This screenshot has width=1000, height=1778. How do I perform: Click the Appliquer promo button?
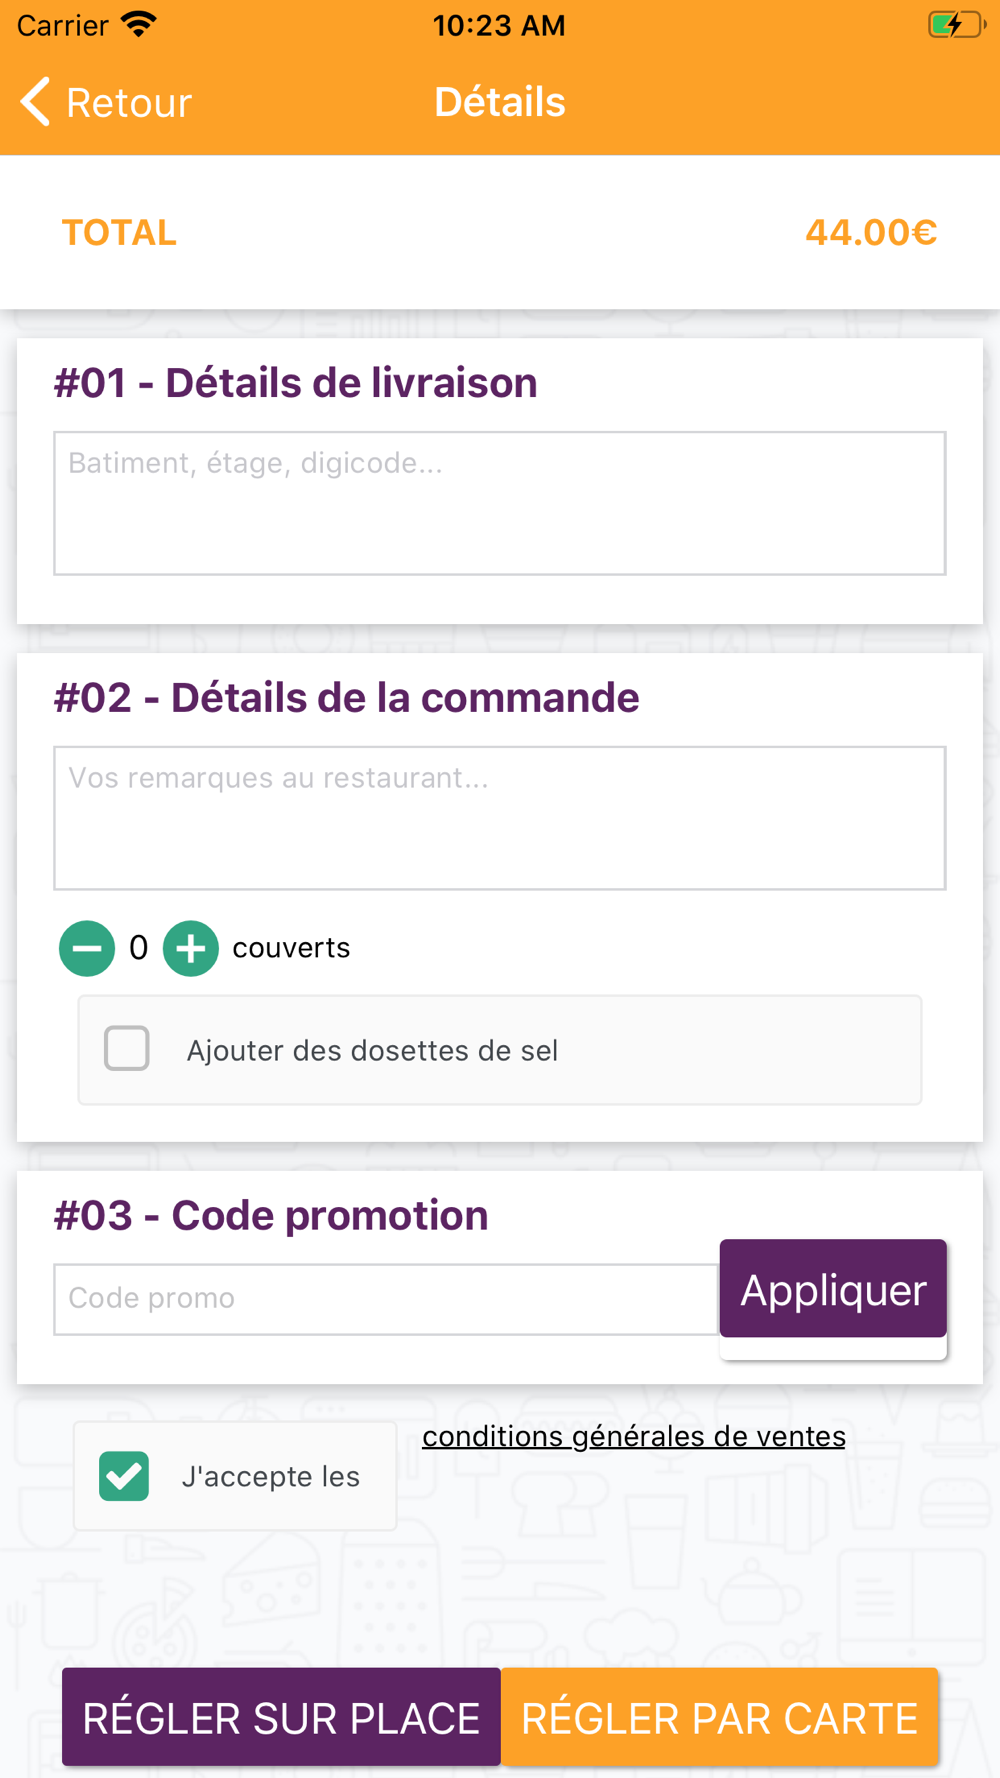(x=833, y=1288)
